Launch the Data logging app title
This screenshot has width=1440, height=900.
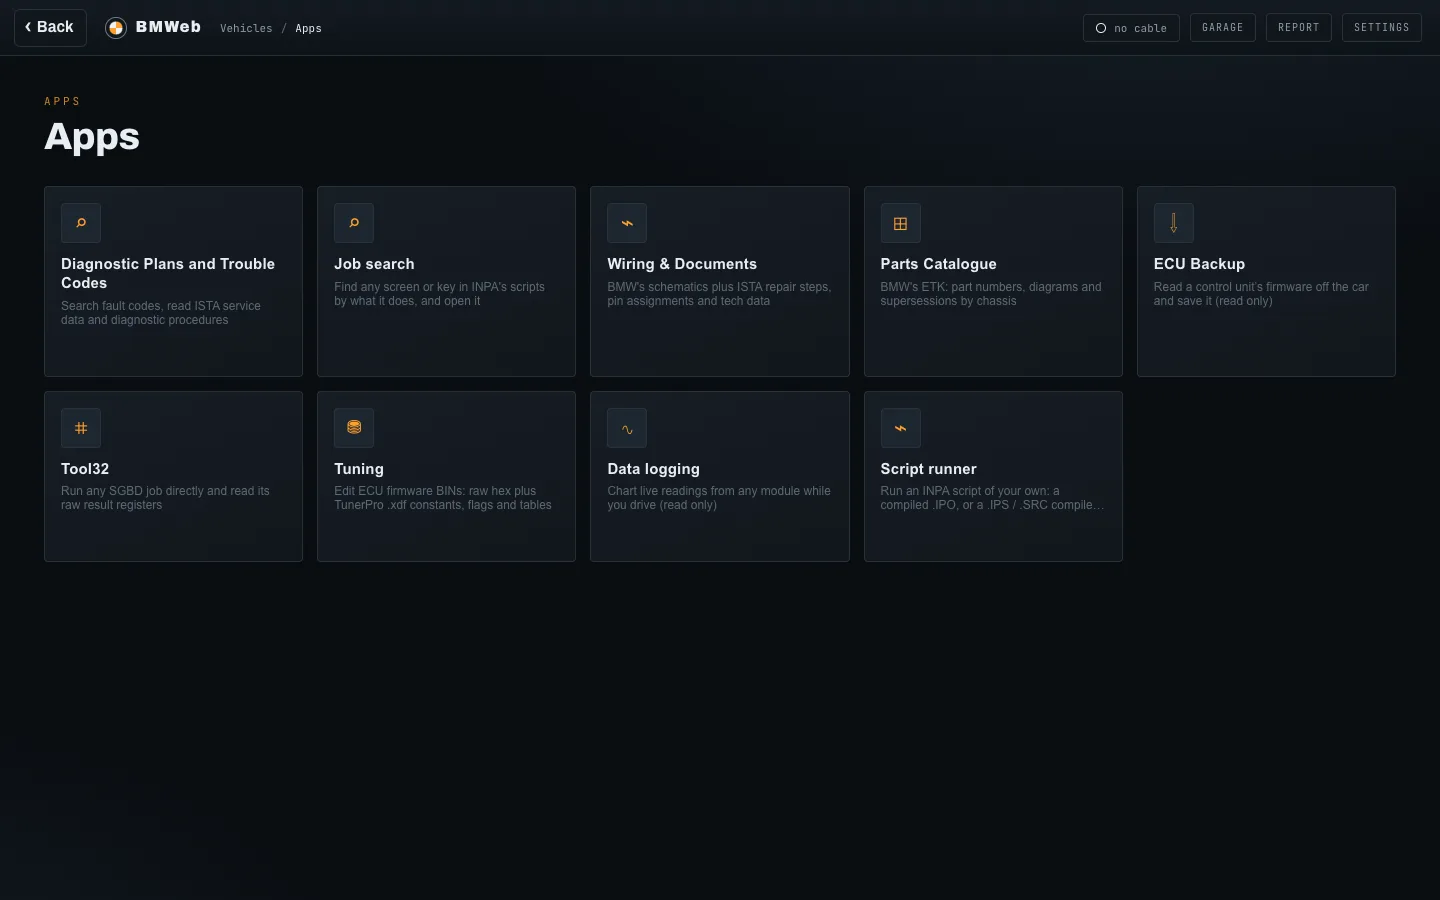(x=653, y=469)
